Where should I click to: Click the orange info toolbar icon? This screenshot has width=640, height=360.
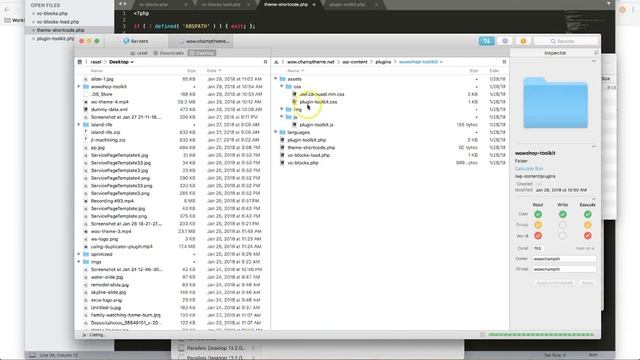[523, 41]
